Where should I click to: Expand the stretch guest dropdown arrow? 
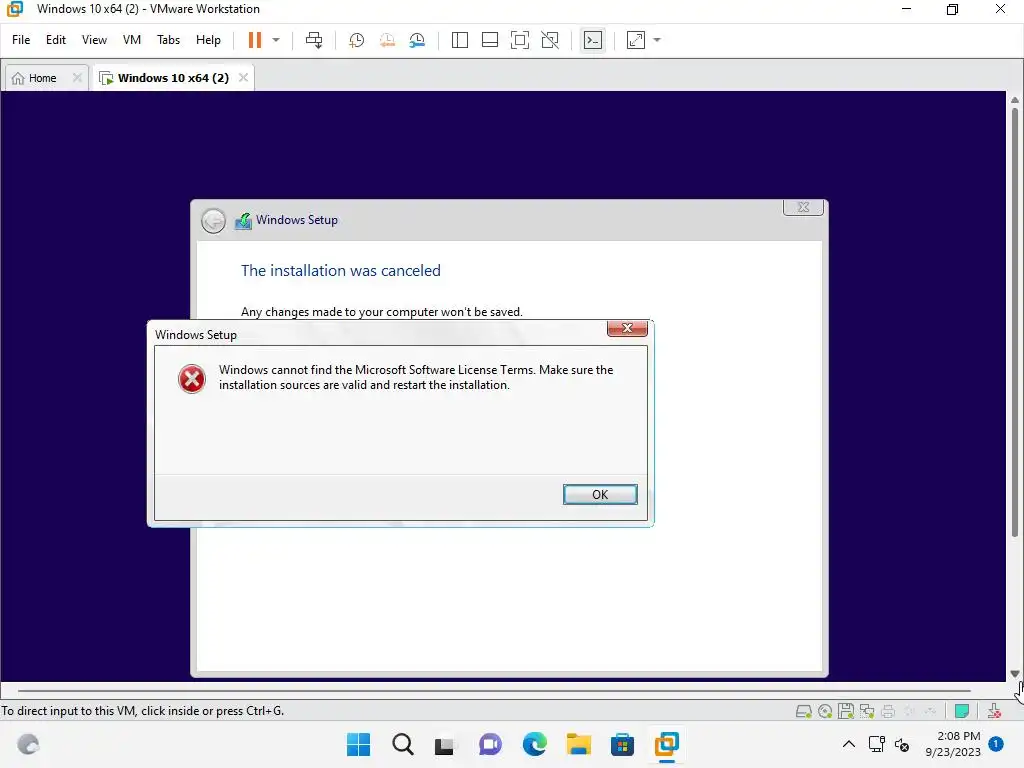click(x=657, y=40)
